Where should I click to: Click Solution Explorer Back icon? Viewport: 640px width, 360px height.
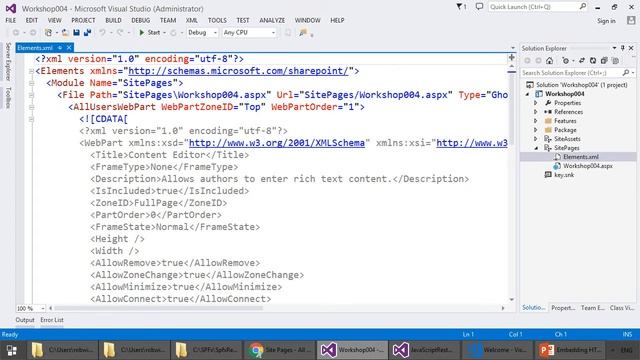click(527, 60)
